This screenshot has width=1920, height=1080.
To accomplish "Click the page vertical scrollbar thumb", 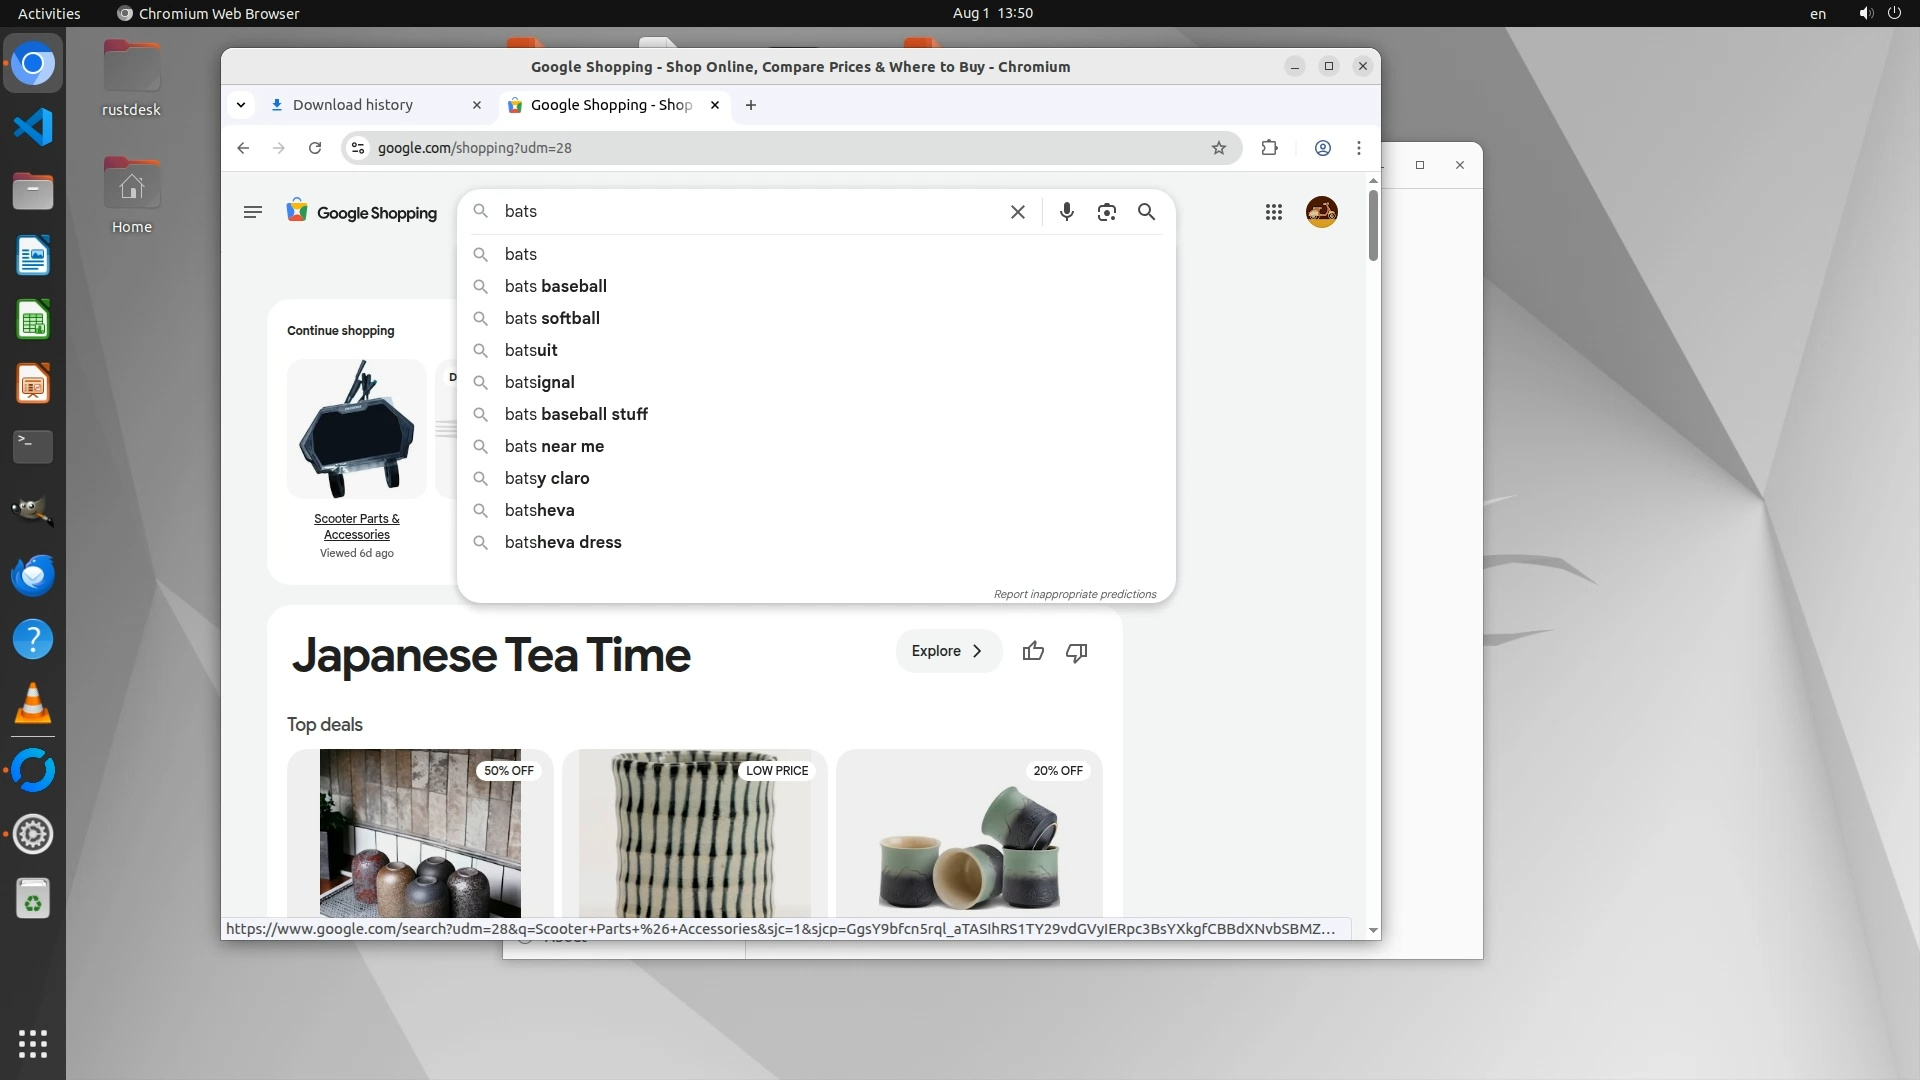I will [1373, 225].
